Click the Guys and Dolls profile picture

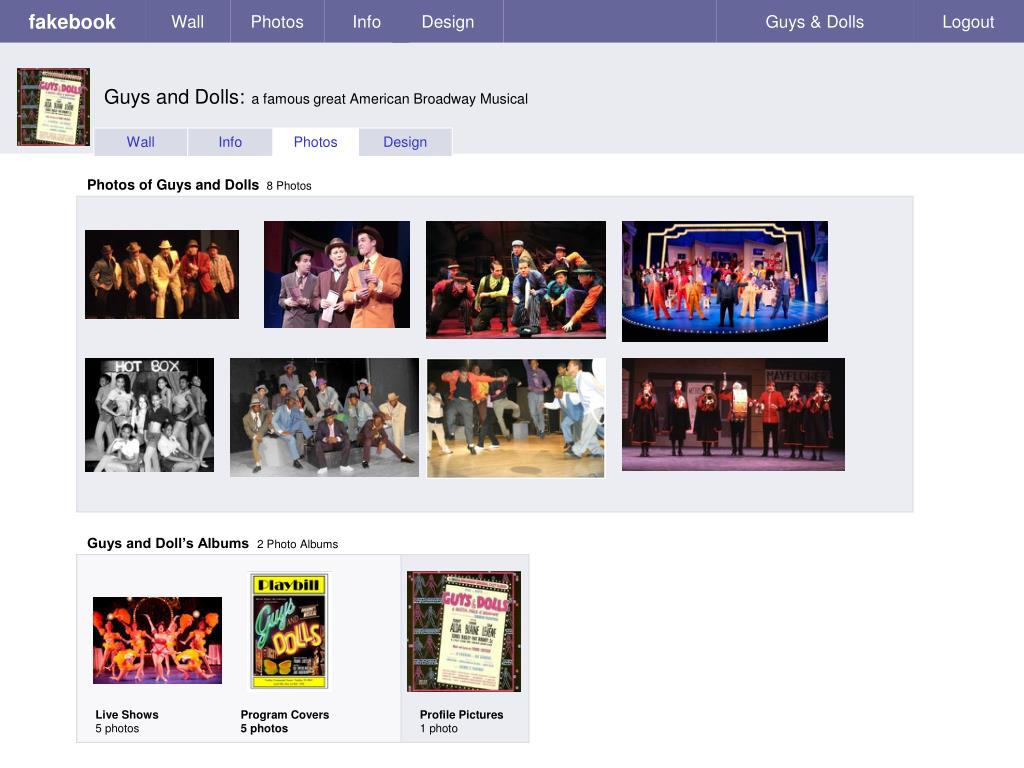tap(54, 107)
